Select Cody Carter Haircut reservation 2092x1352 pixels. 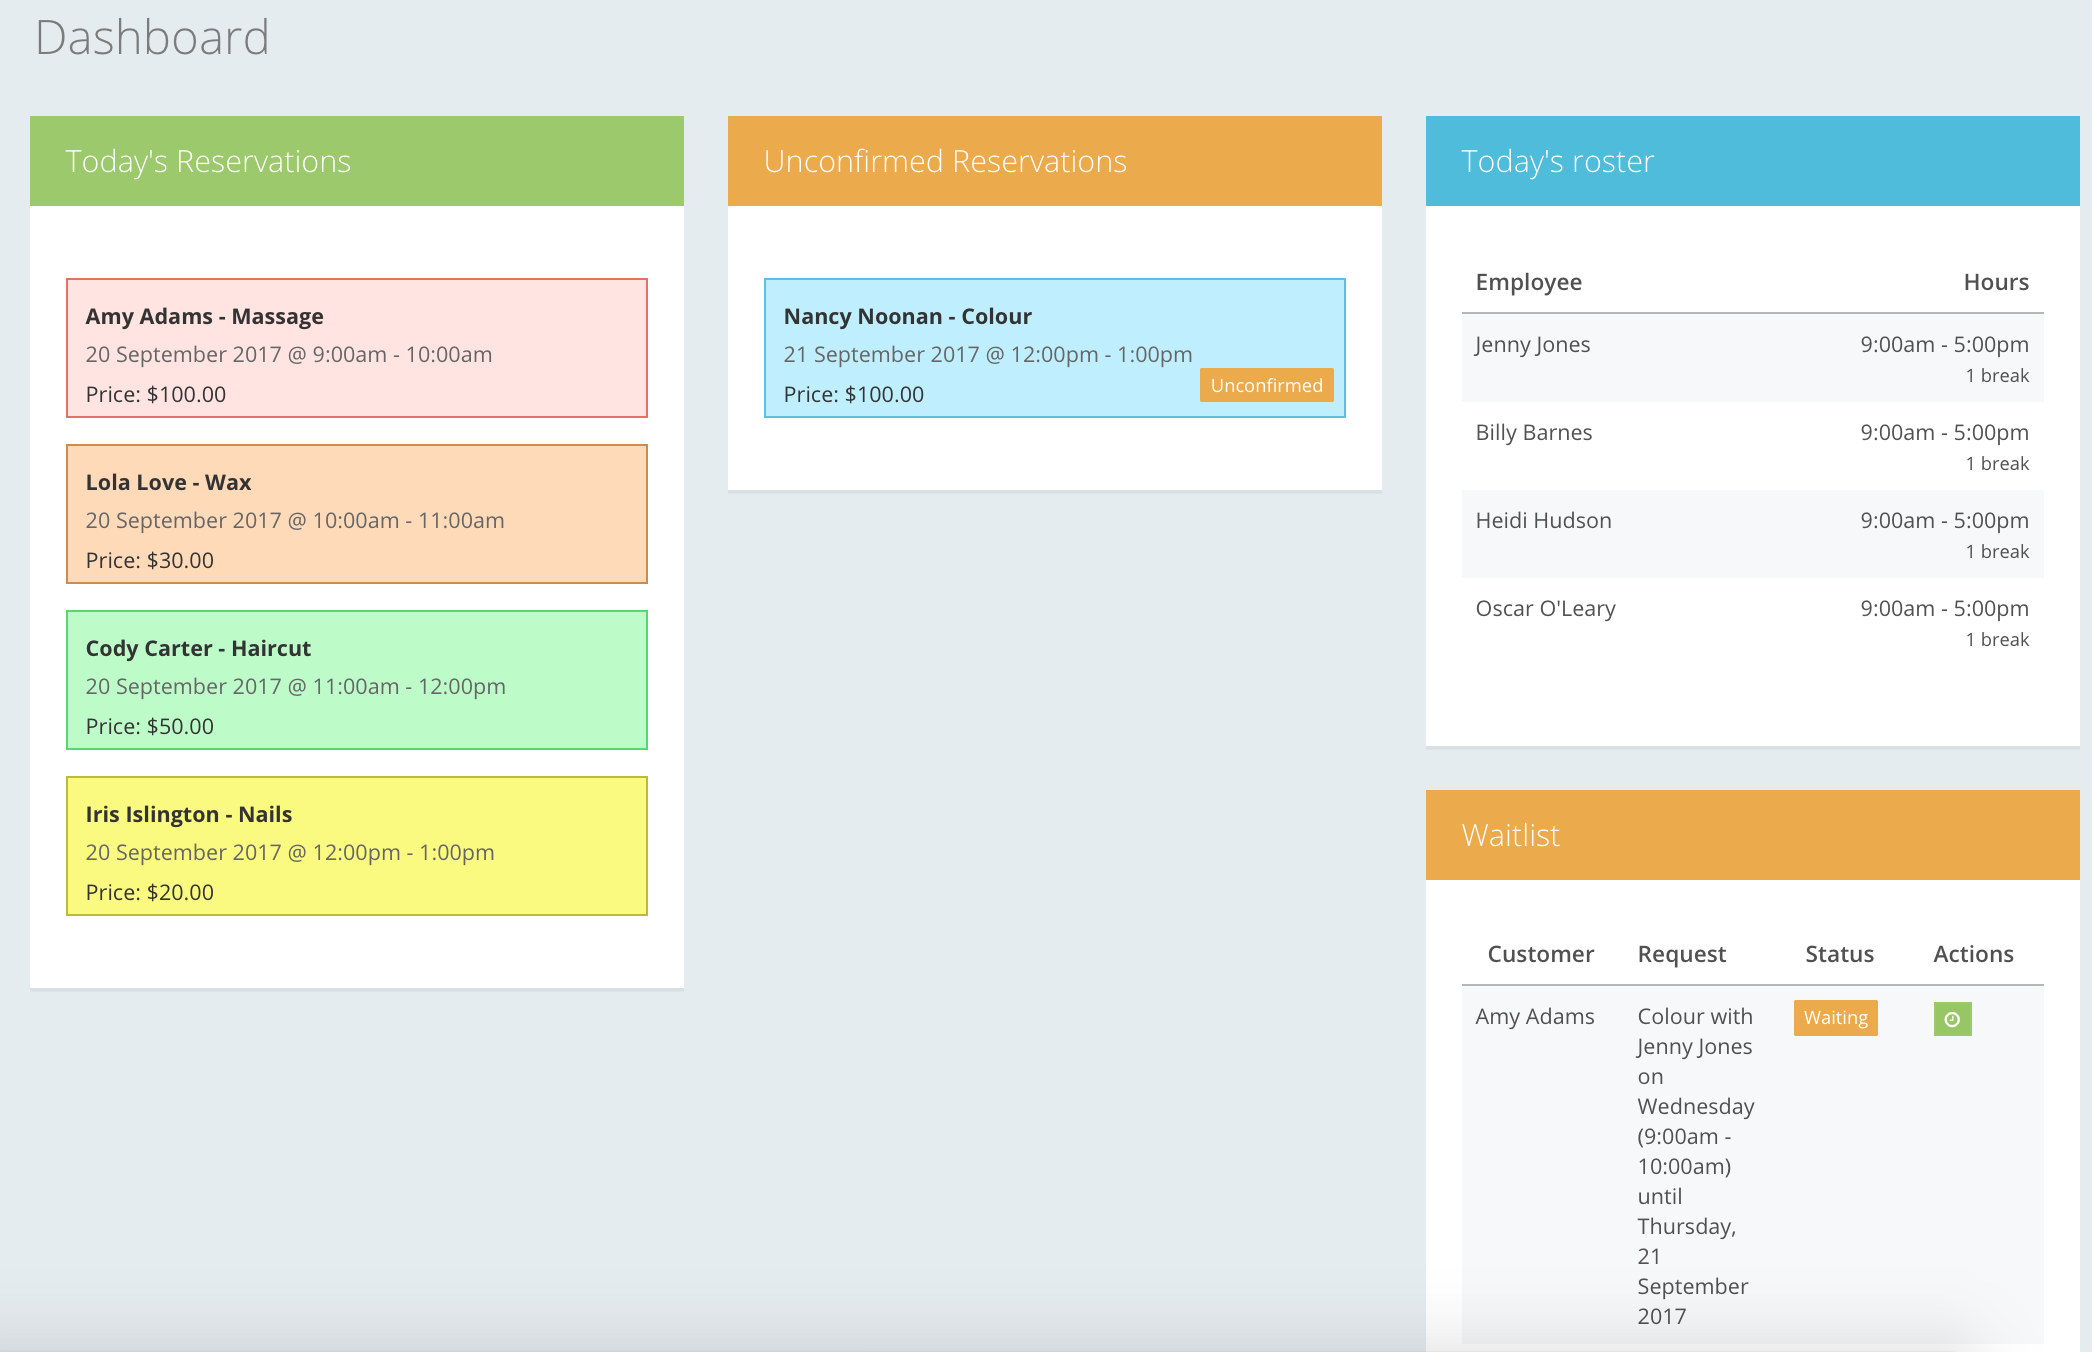357,680
